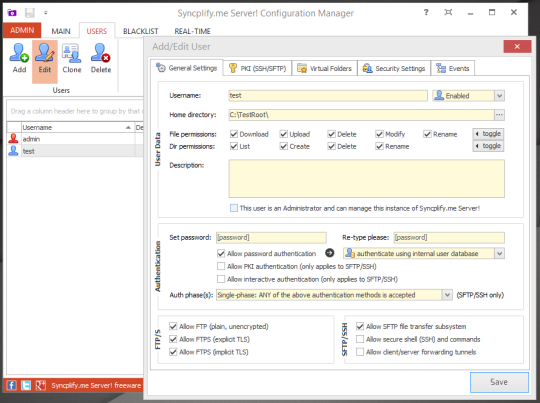Open the REAL-TIME ribbon tab
540x403 pixels.
click(192, 31)
